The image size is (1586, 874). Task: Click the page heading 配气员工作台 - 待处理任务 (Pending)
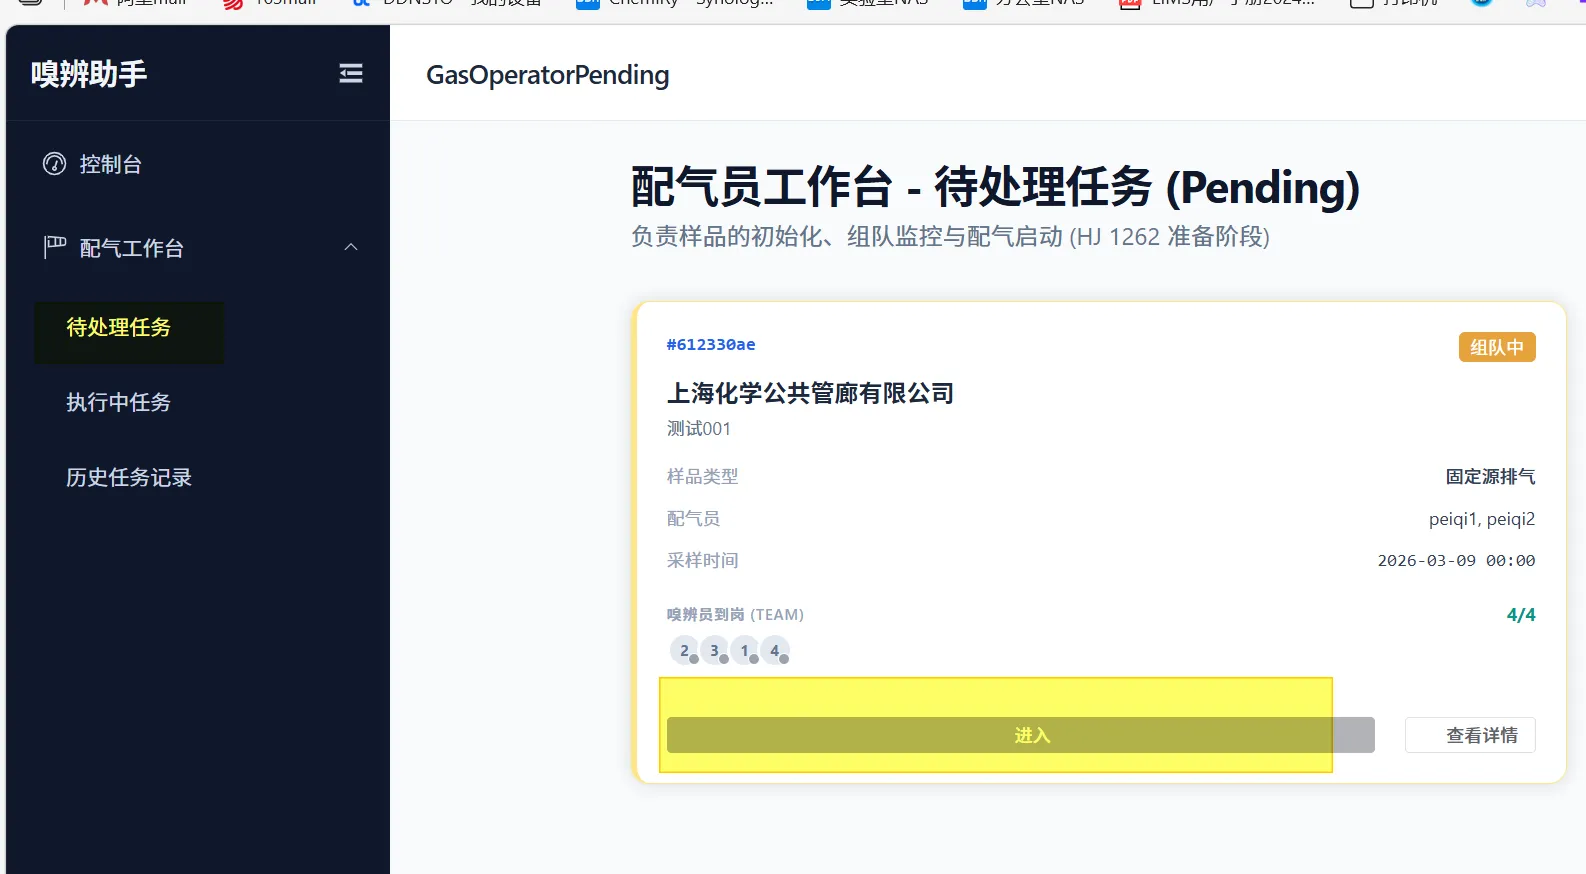click(995, 187)
